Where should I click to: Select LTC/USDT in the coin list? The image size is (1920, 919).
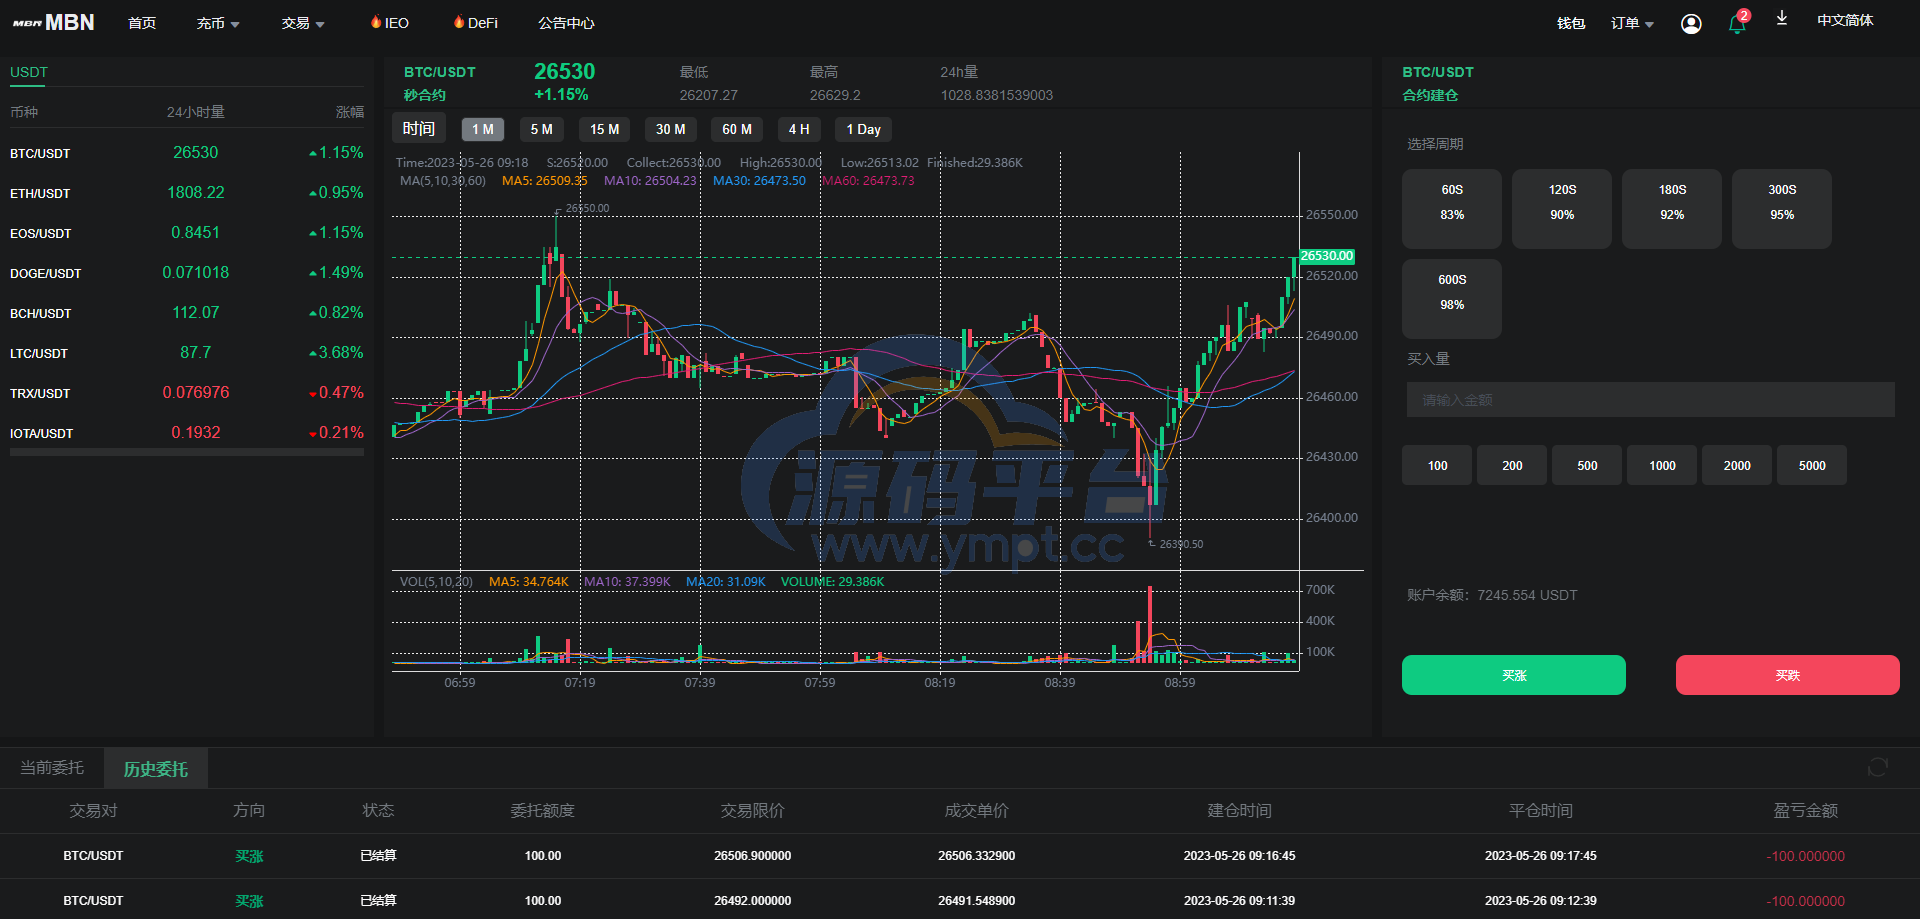pyautogui.click(x=187, y=353)
